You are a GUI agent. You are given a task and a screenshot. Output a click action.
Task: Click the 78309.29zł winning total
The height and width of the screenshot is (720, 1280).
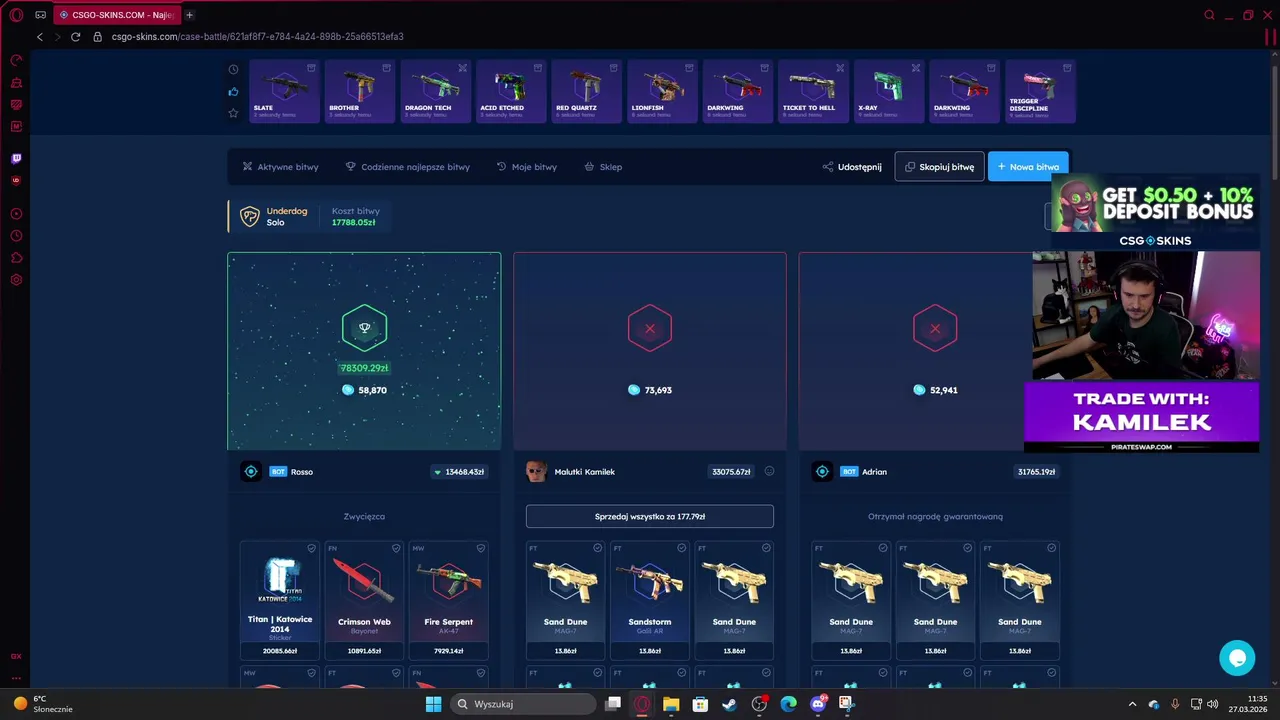(x=364, y=368)
